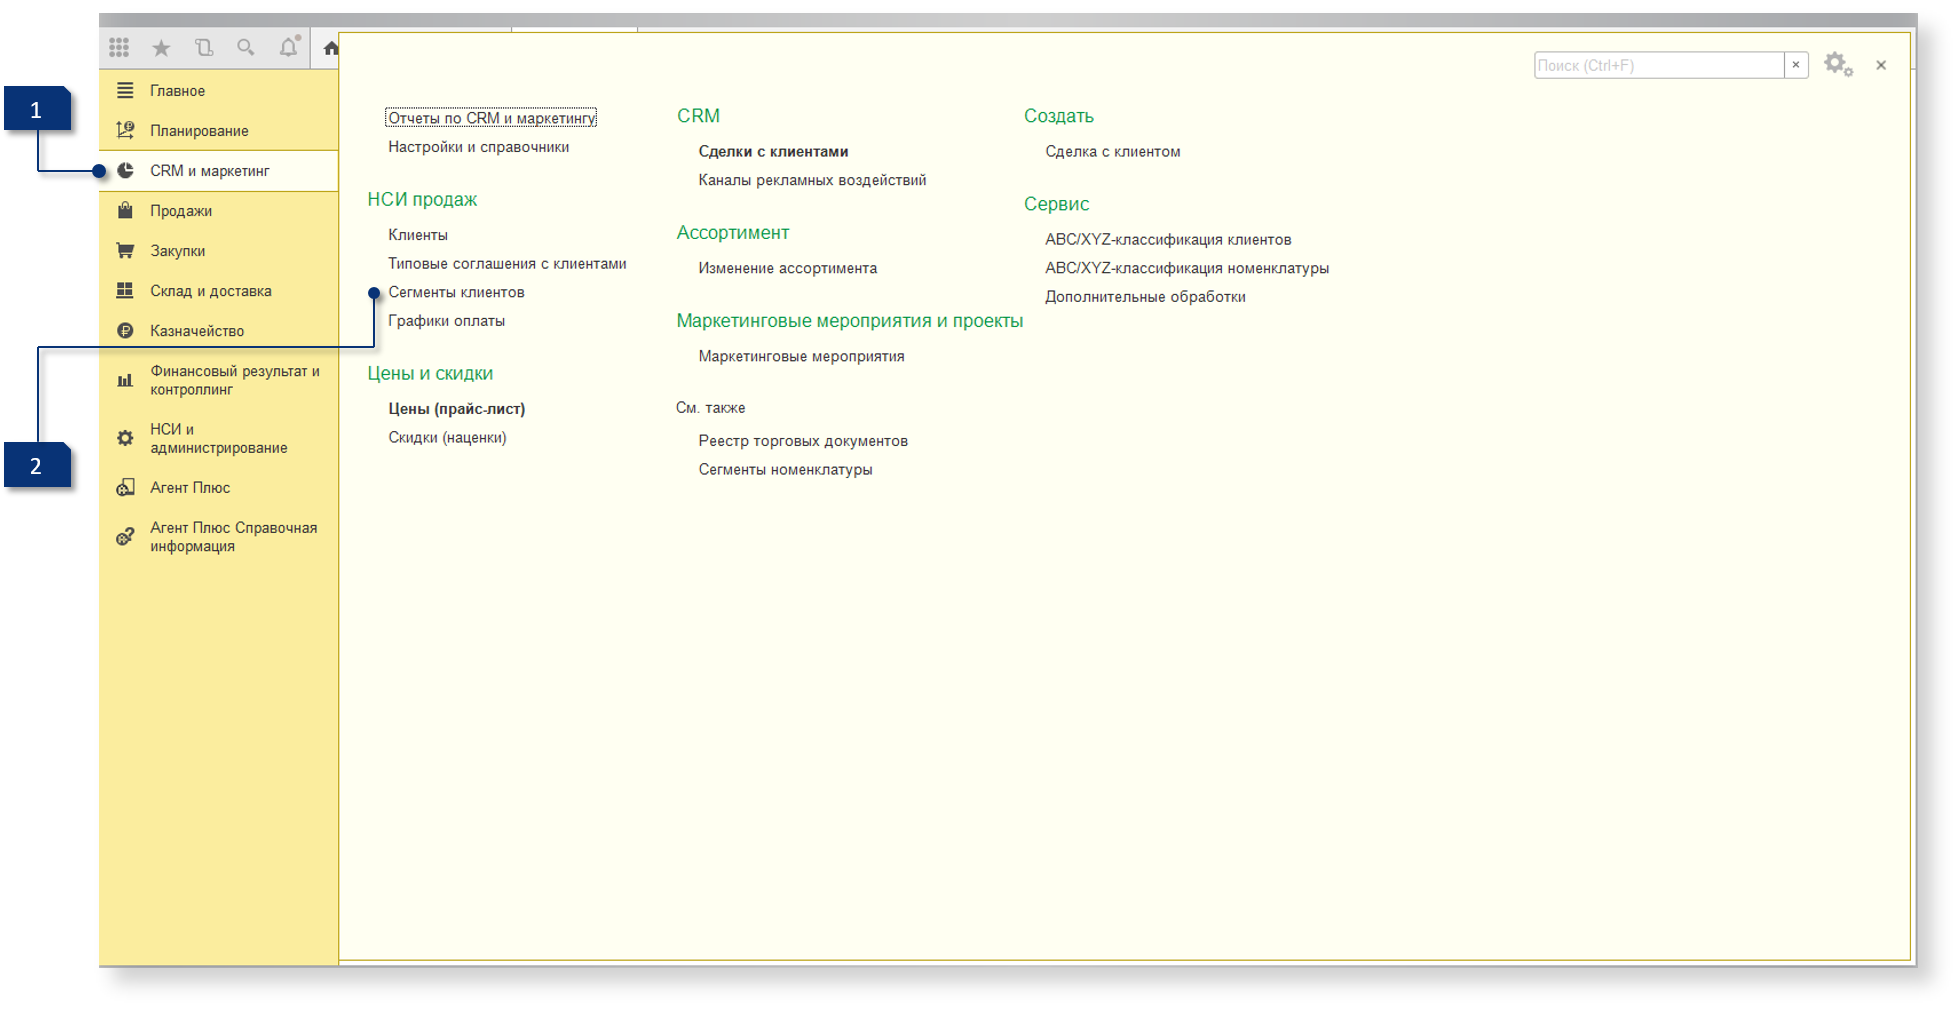Click the Финансовый результат chart icon

[125, 380]
